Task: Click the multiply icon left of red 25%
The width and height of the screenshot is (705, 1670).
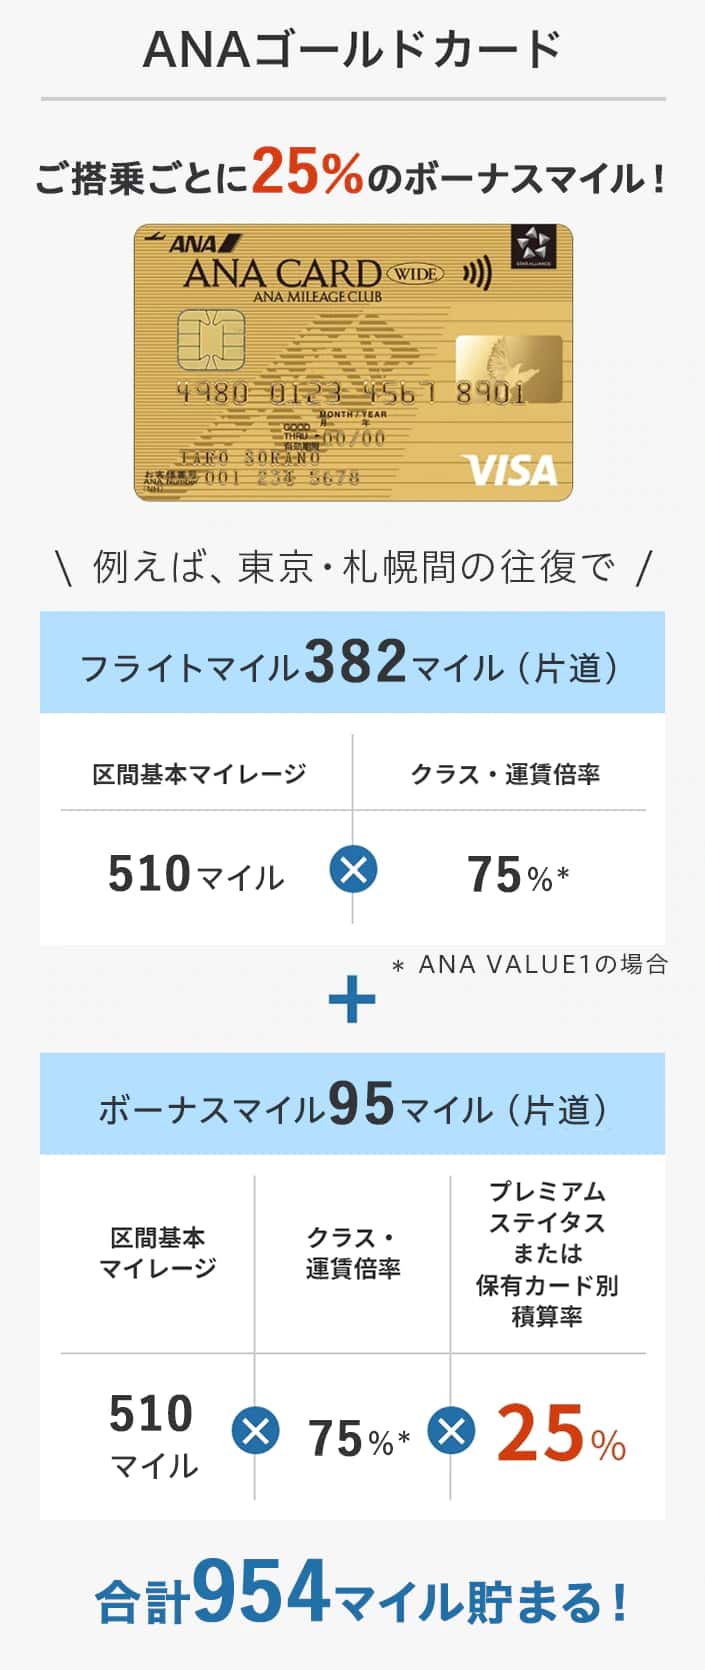Action: pyautogui.click(x=451, y=1431)
